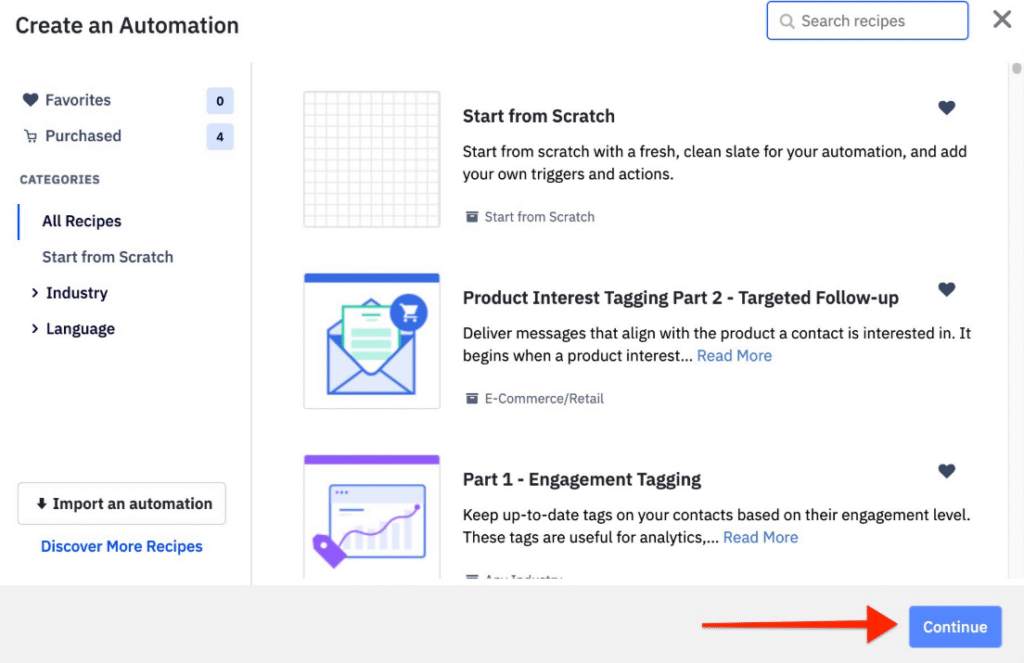Click category icon beside Start from Scratch tag
This screenshot has height=663, width=1024.
coord(472,217)
